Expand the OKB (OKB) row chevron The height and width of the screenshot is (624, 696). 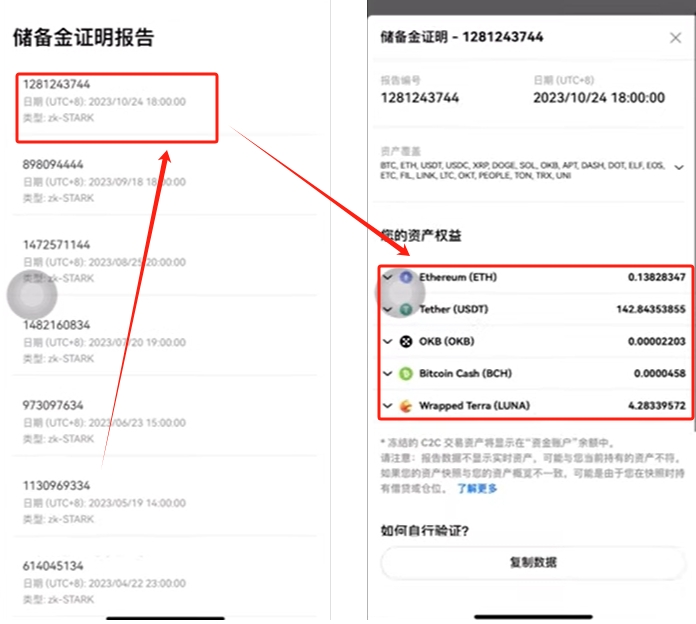tap(388, 342)
